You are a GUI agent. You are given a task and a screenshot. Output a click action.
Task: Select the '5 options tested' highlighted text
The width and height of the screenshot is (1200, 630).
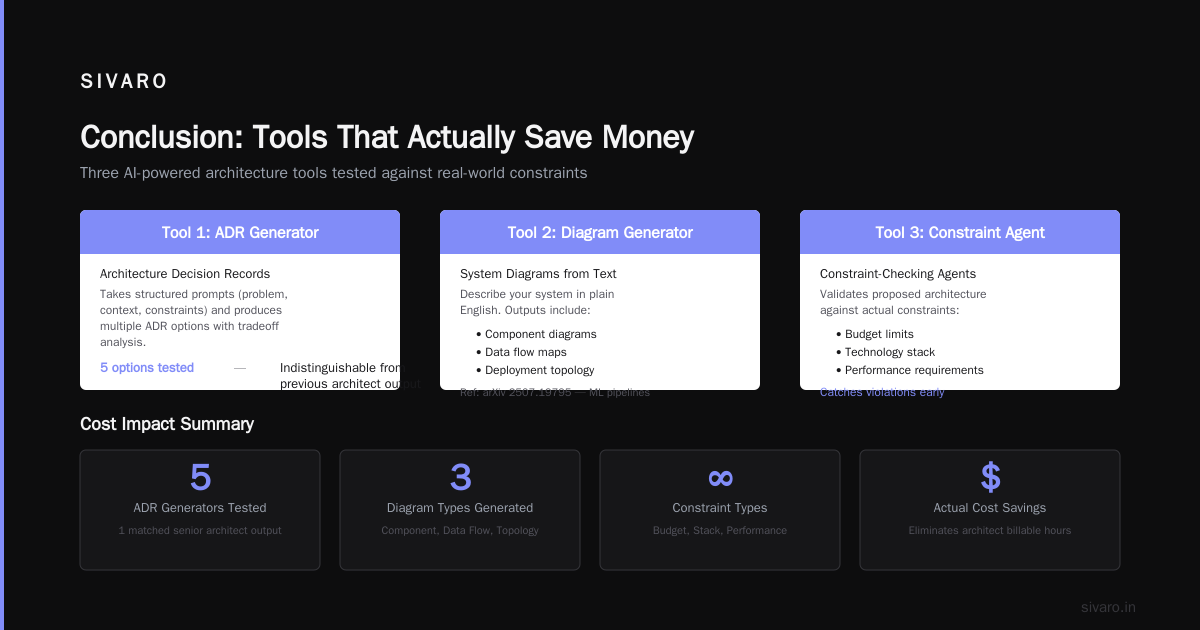point(147,368)
